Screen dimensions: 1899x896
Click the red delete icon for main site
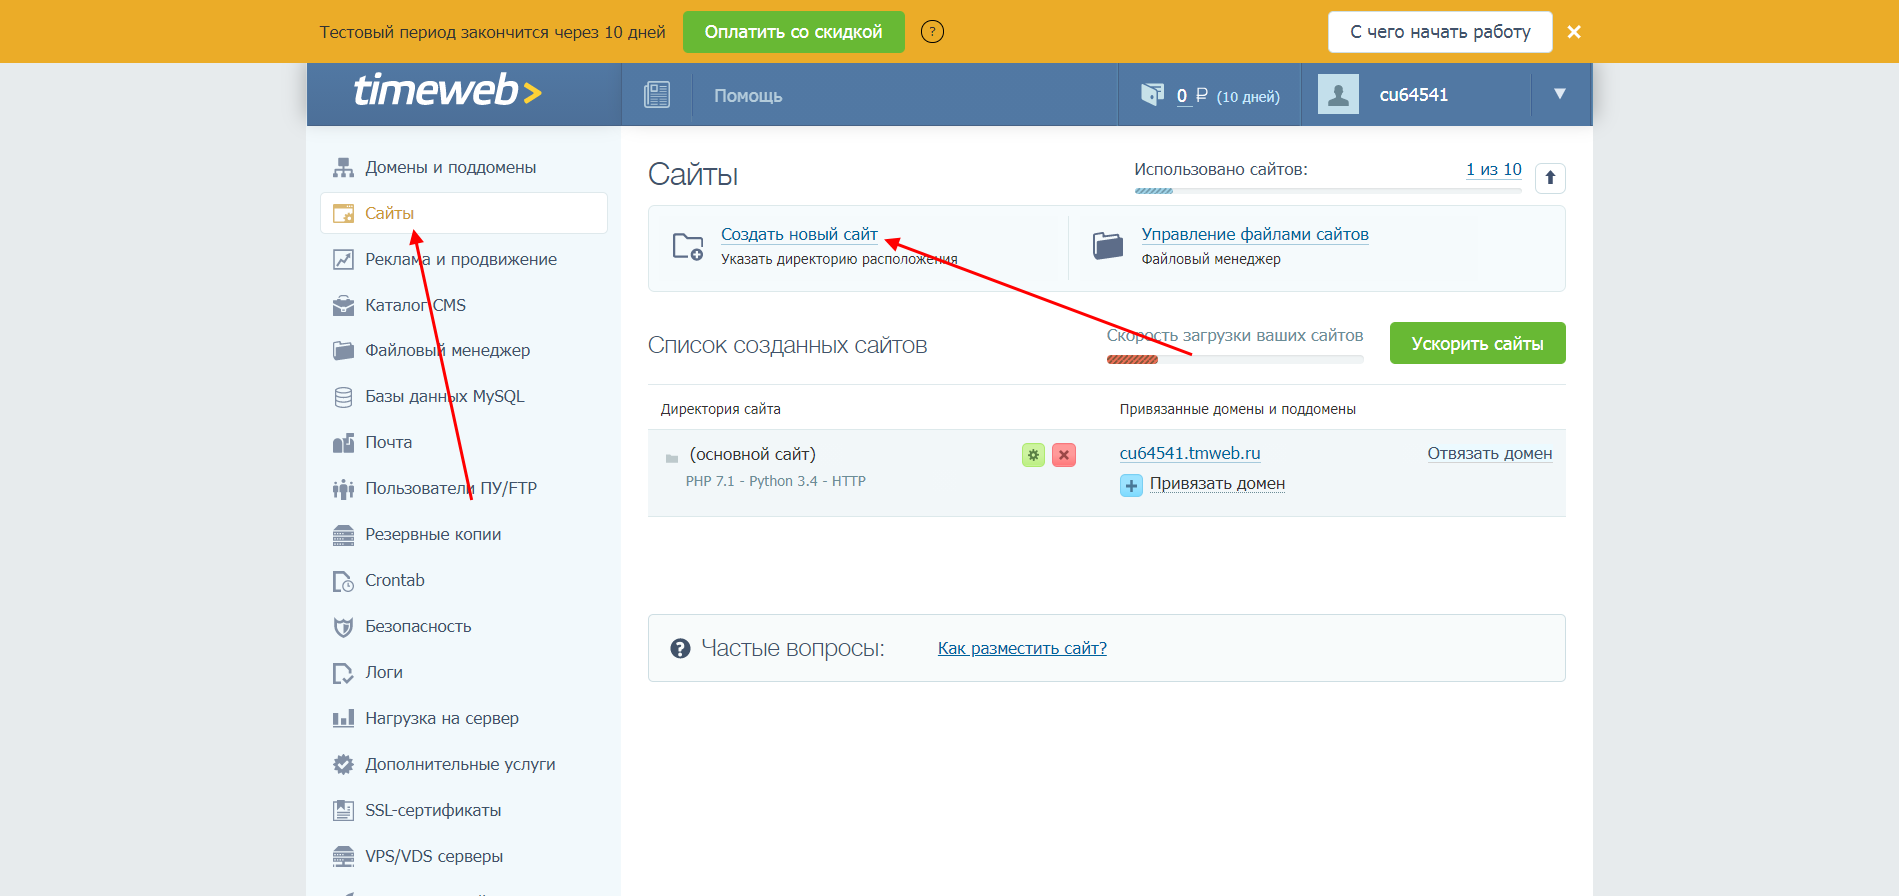pos(1064,455)
